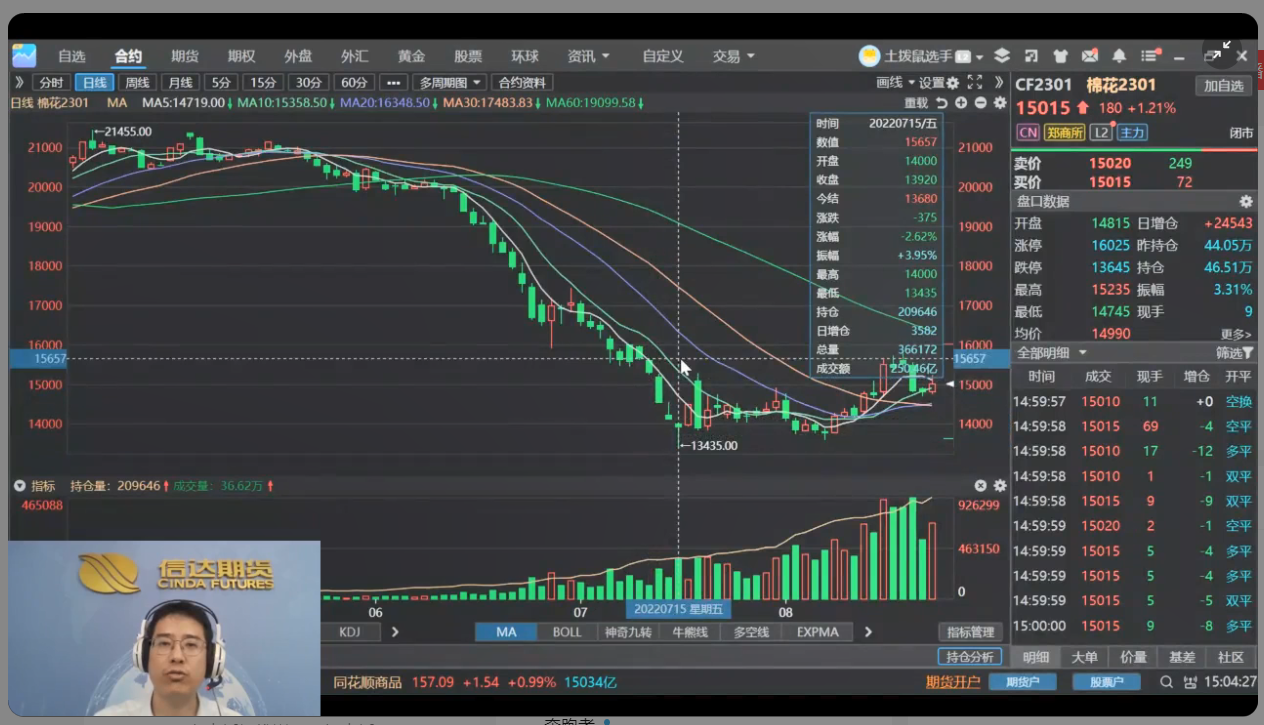Click the 持仓分析 button
Screen dimensions: 1264x725
(x=970, y=657)
